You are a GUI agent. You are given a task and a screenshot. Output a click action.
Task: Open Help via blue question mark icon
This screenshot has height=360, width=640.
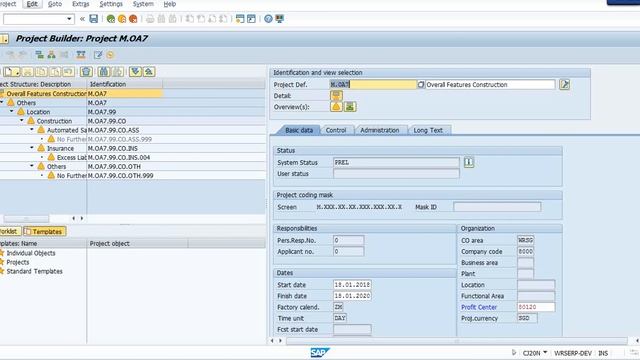pyautogui.click(x=268, y=19)
